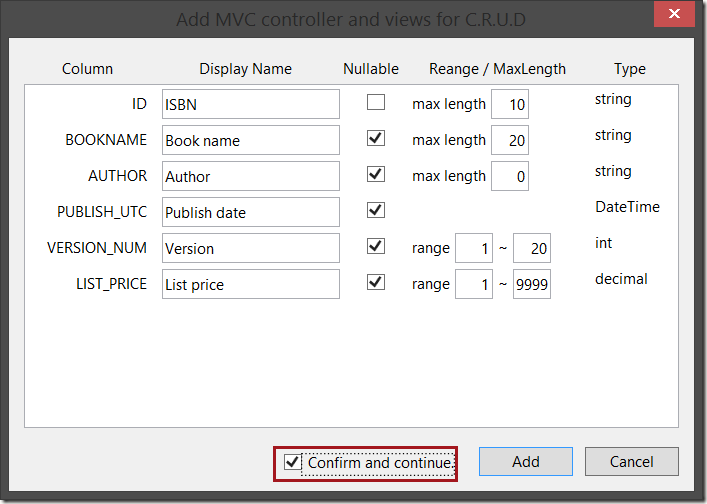
Task: Uncheck Nullable for BOOKNAME row
Action: tap(376, 138)
